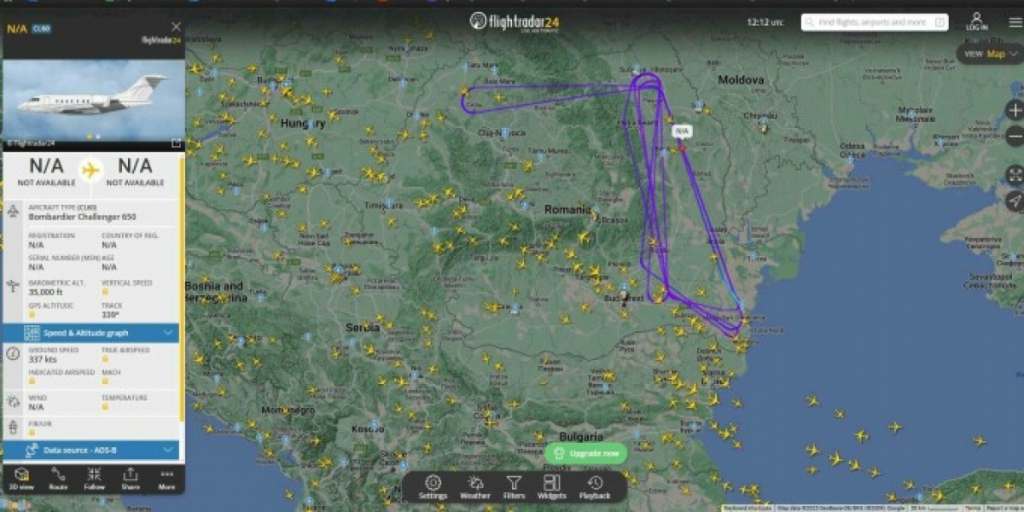Zoom in the map with plus button

[x=1015, y=110]
